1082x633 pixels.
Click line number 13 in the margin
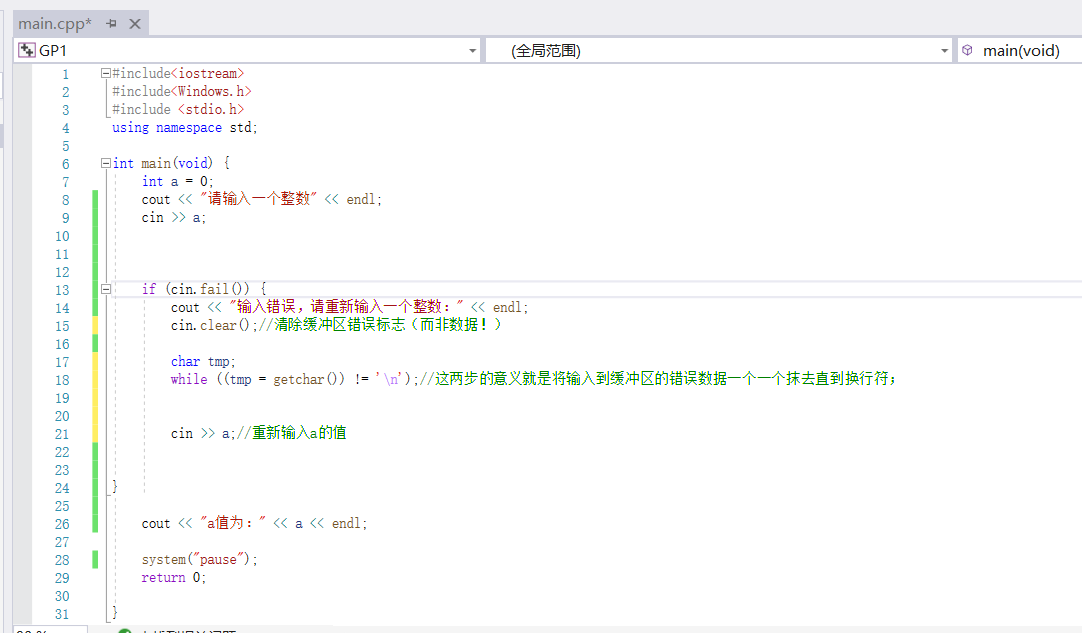click(62, 290)
